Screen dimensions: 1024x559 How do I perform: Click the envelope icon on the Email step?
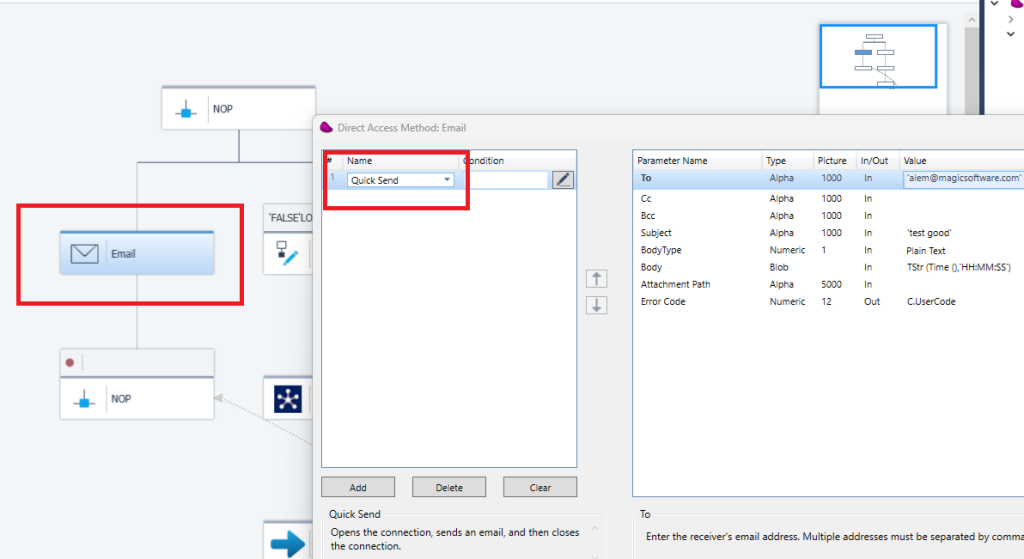click(85, 254)
